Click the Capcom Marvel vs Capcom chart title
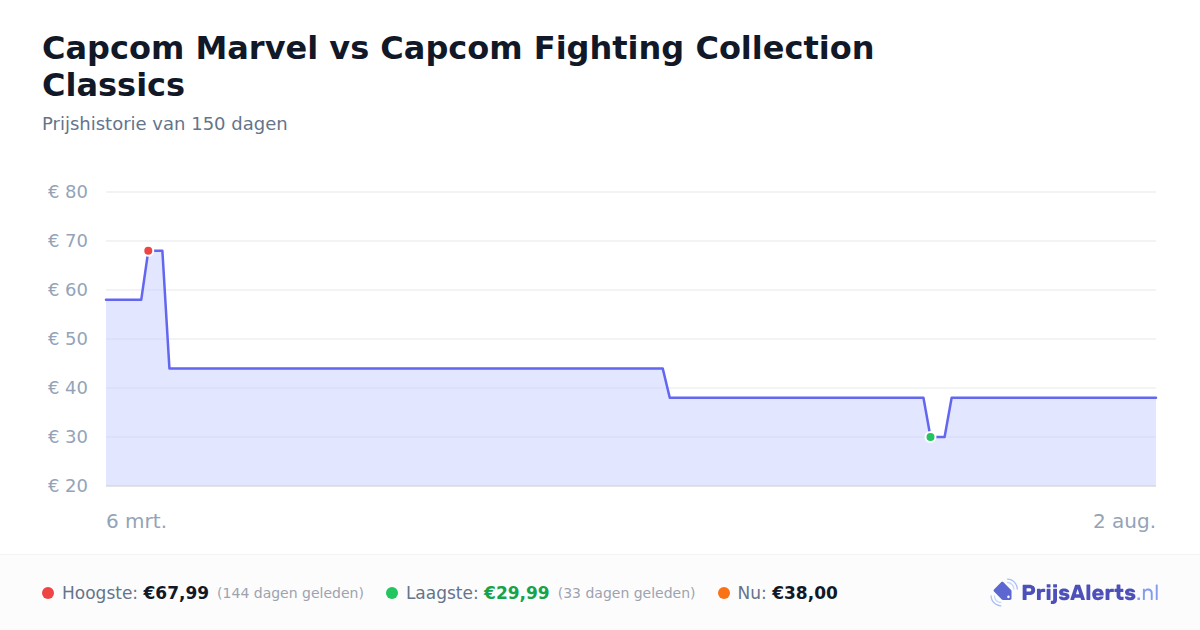This screenshot has height=630, width=1200. pos(458,66)
